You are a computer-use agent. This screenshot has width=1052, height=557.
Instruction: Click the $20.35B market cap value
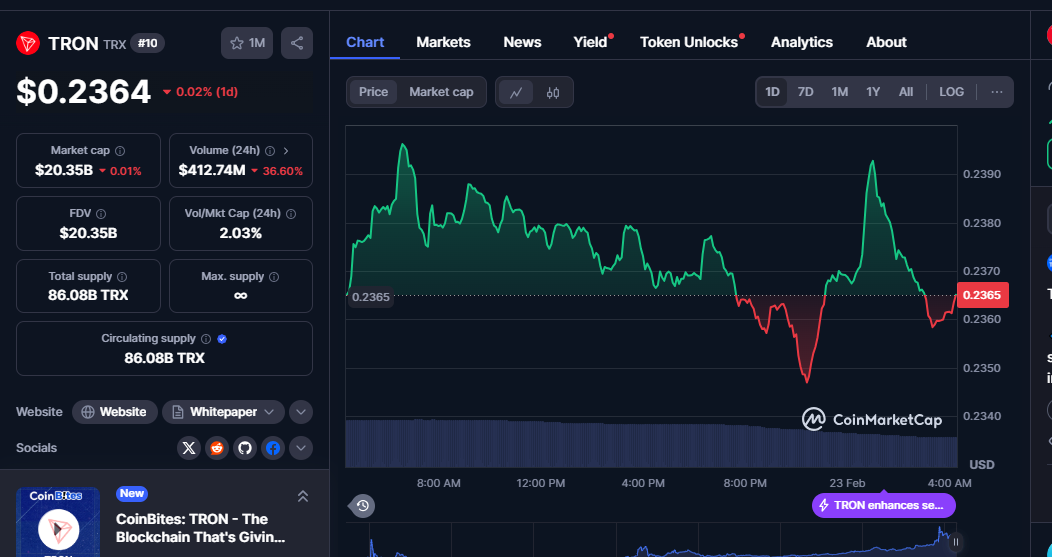(x=64, y=170)
